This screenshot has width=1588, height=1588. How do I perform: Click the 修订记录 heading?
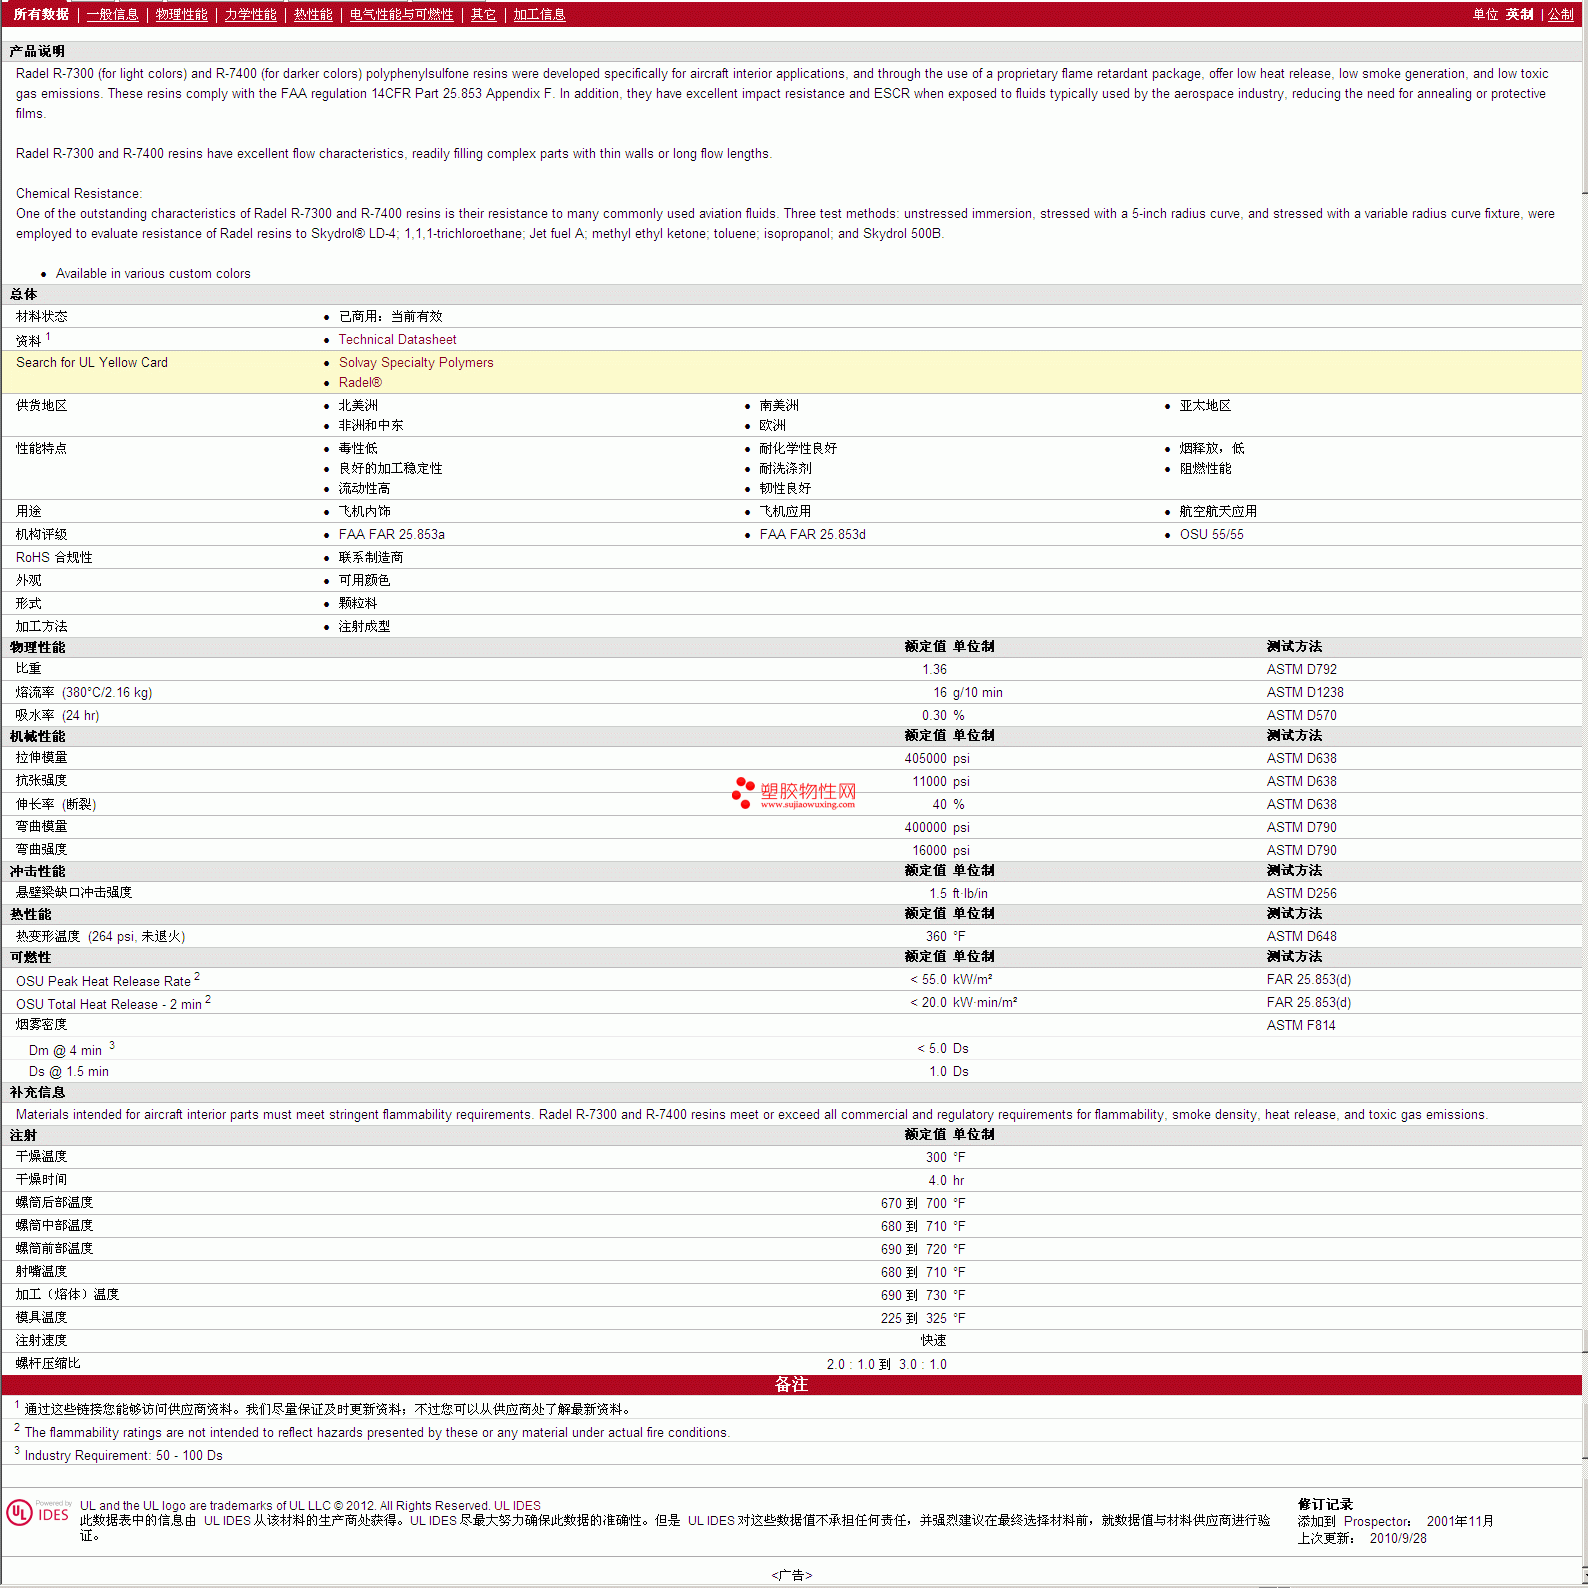[1325, 1505]
